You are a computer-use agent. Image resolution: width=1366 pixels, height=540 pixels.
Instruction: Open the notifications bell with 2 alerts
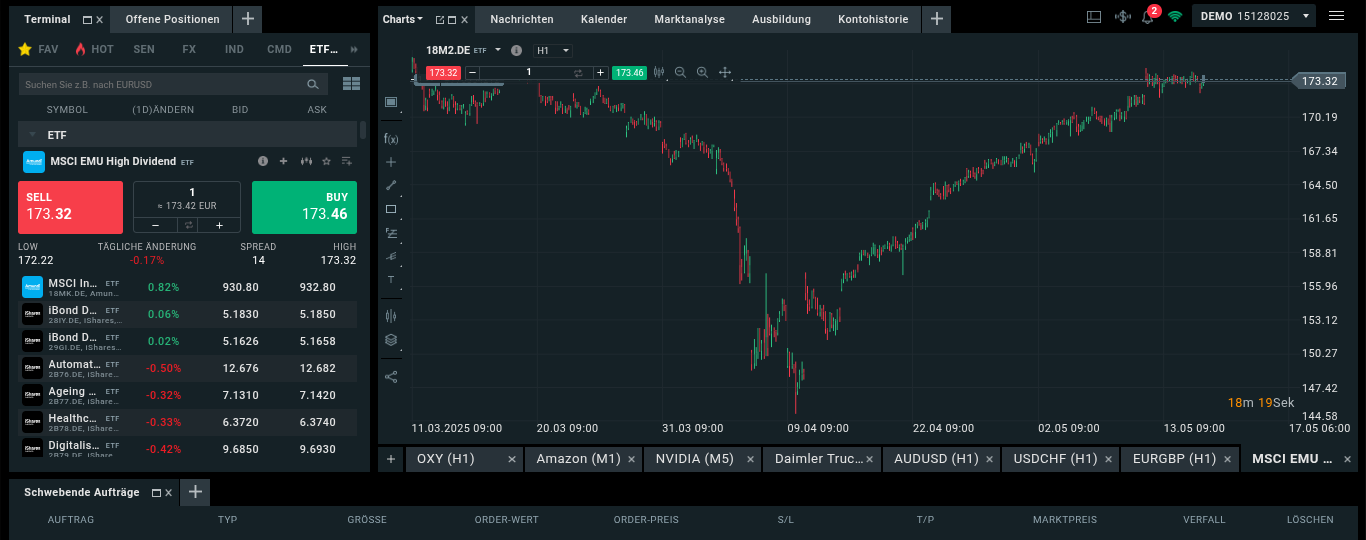click(x=1149, y=16)
